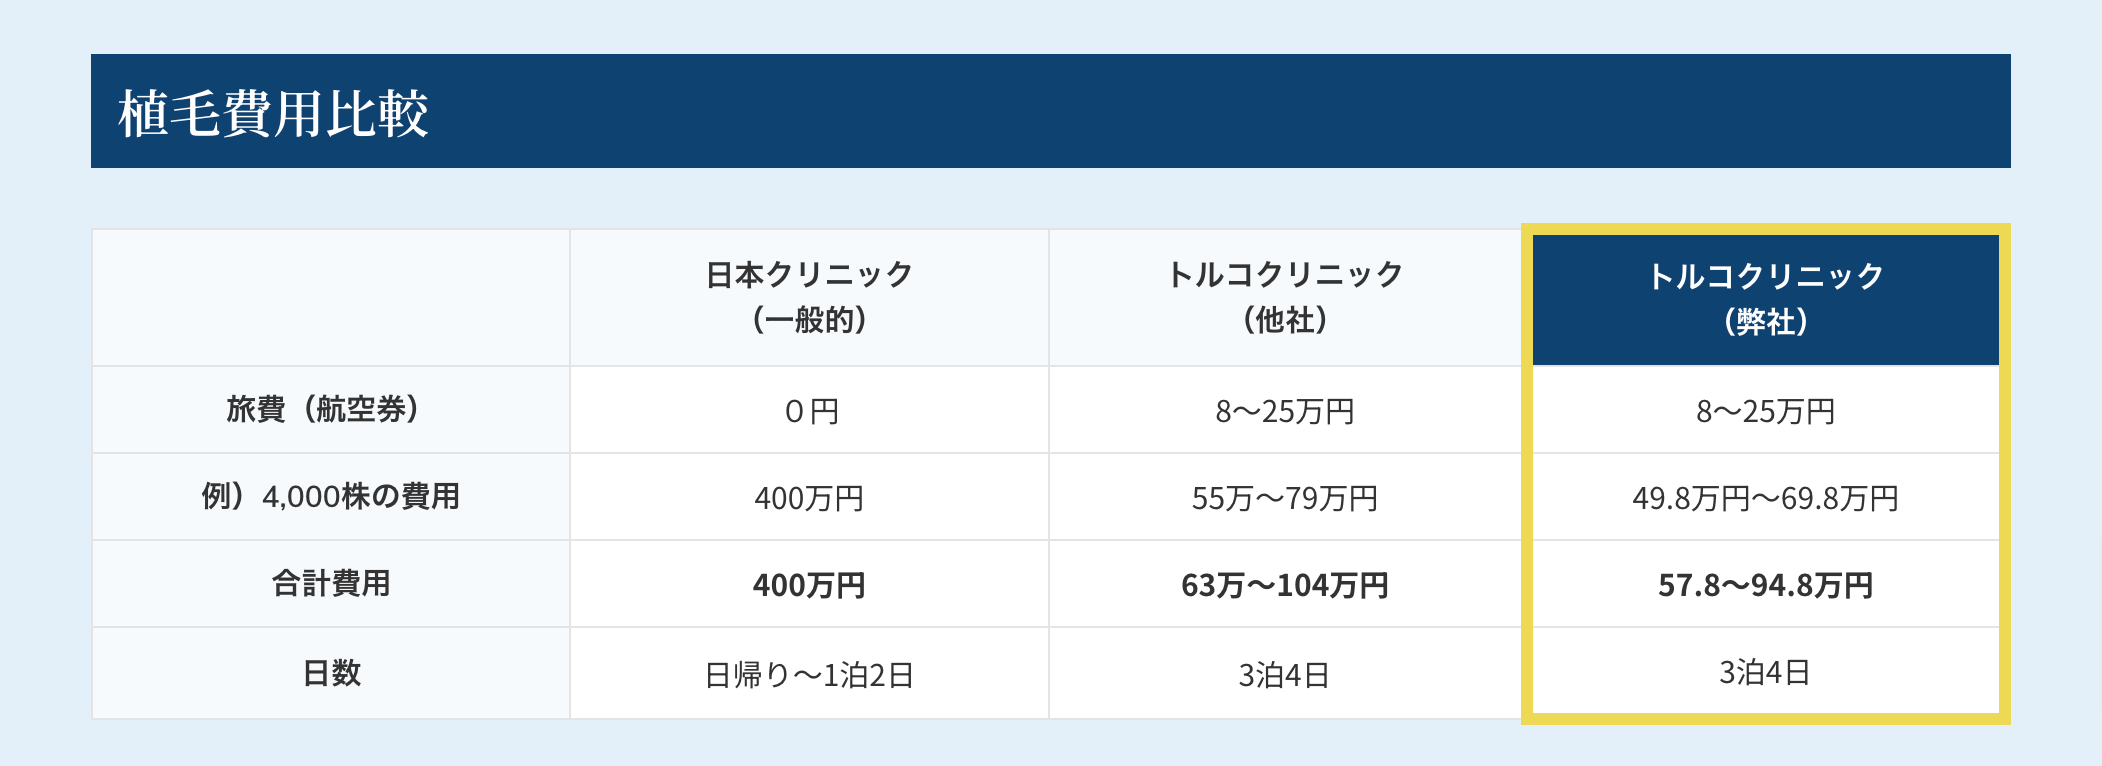
Task: Select the 日本クリニック（一般的） column header
Action: (809, 297)
